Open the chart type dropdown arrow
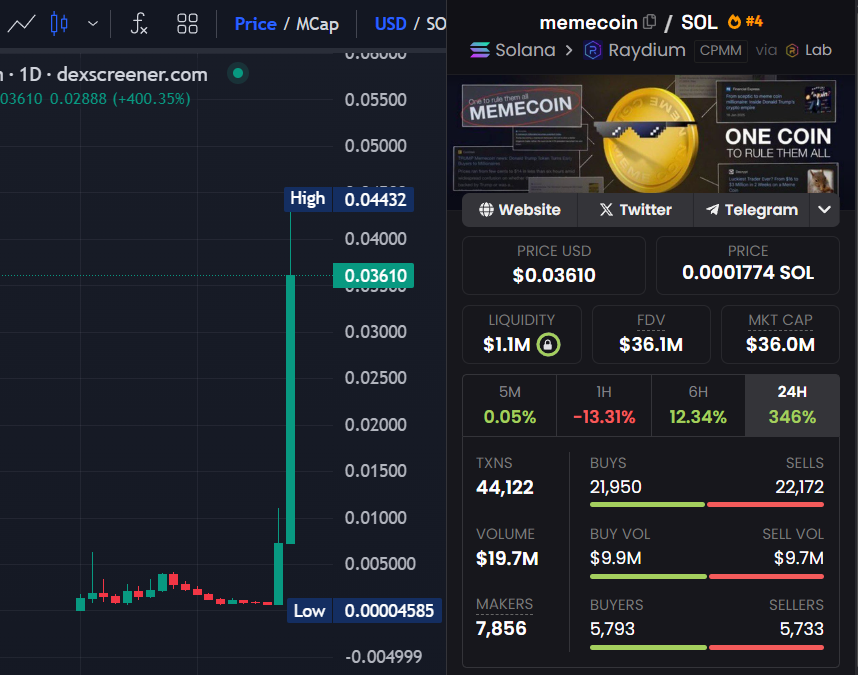 tap(93, 24)
